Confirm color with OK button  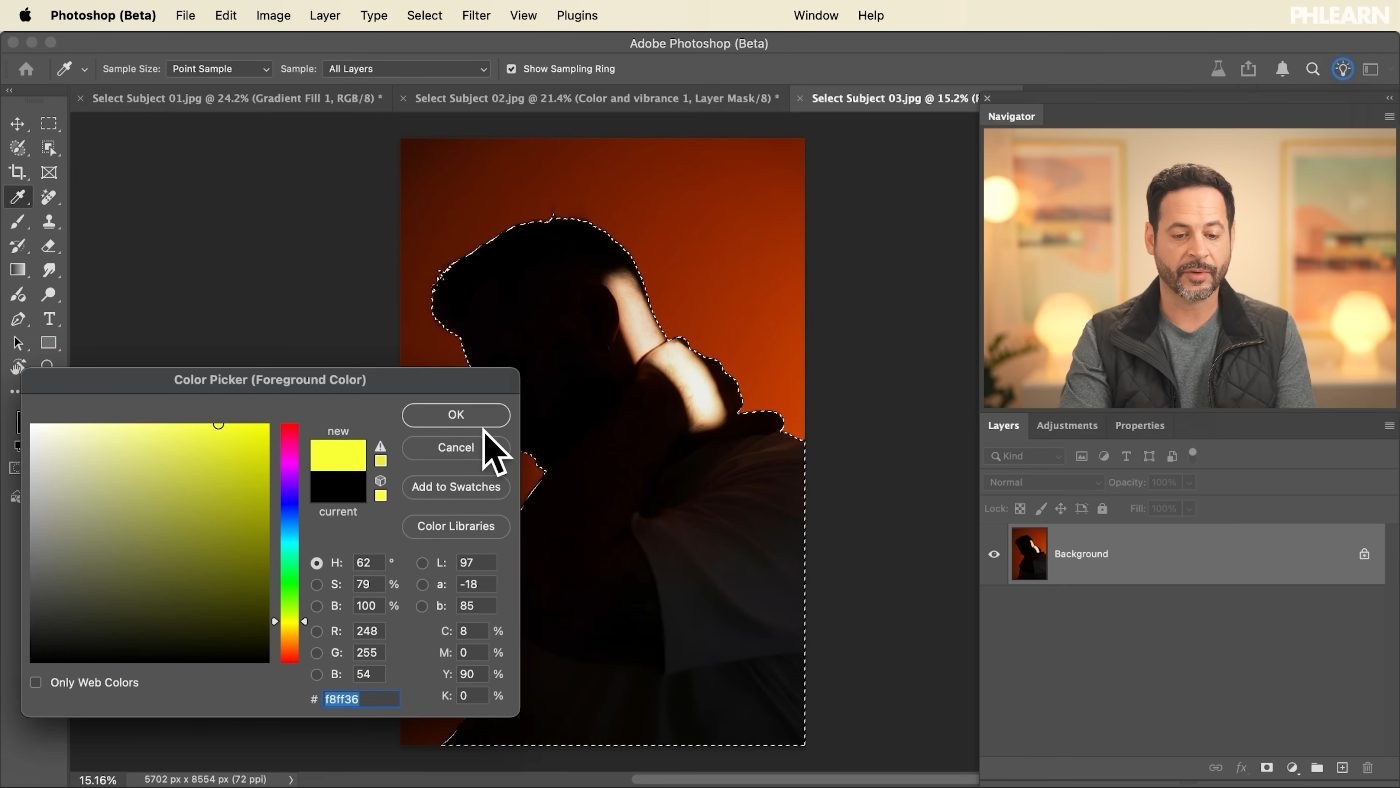(456, 415)
